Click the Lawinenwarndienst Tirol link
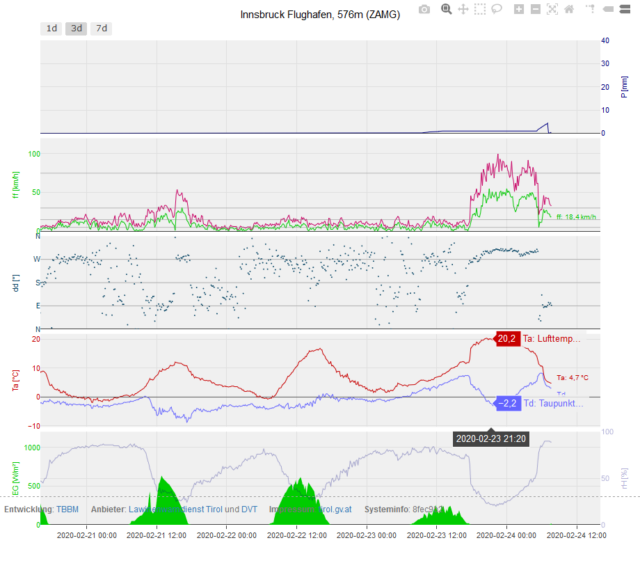Screen dimensions: 640x561 pyautogui.click(x=175, y=509)
